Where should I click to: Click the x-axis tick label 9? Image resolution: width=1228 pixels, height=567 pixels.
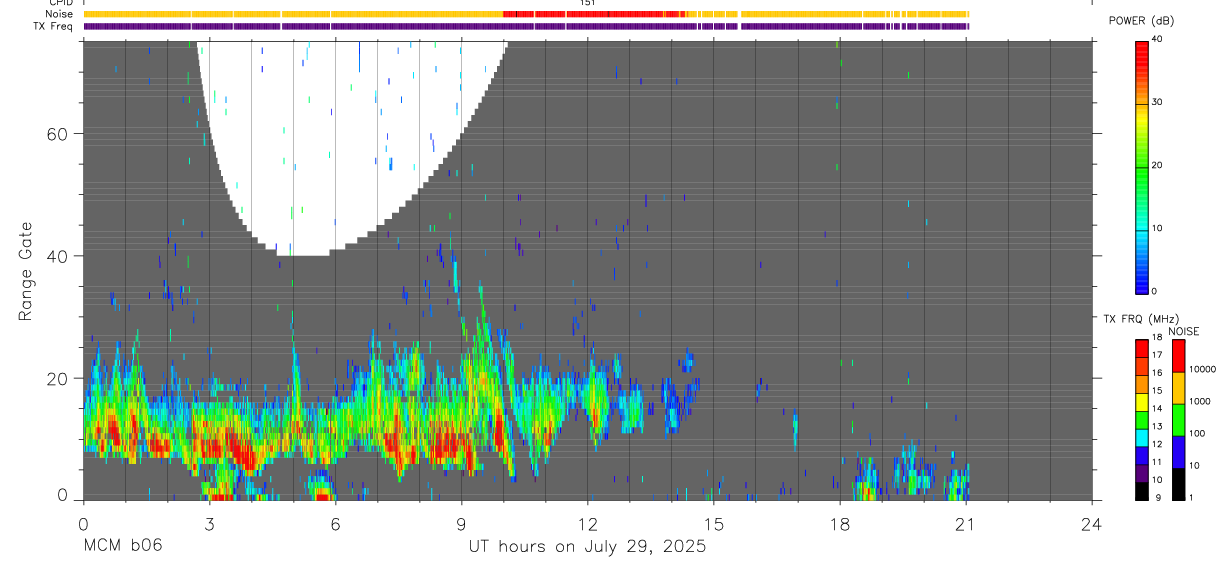pos(461,523)
